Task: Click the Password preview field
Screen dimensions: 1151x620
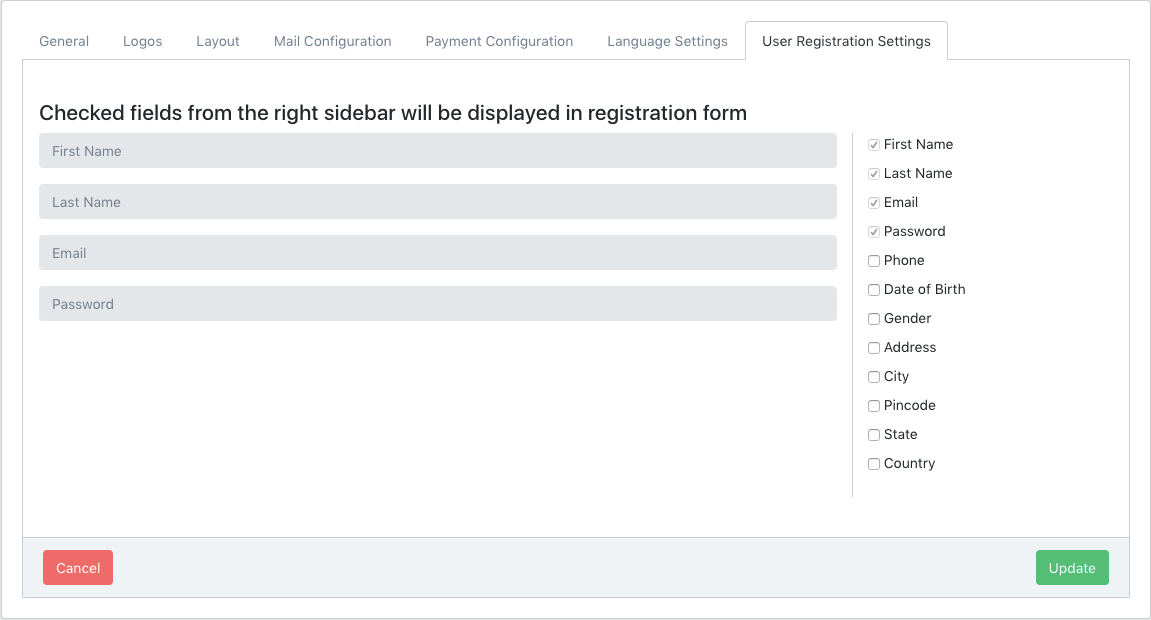Action: tap(437, 304)
